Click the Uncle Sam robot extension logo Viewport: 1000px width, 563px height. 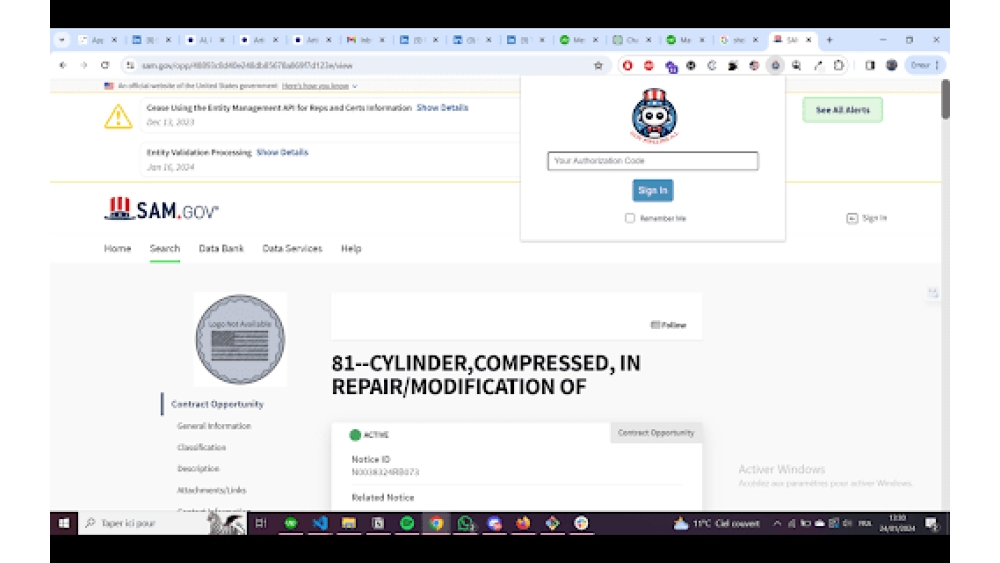[654, 115]
